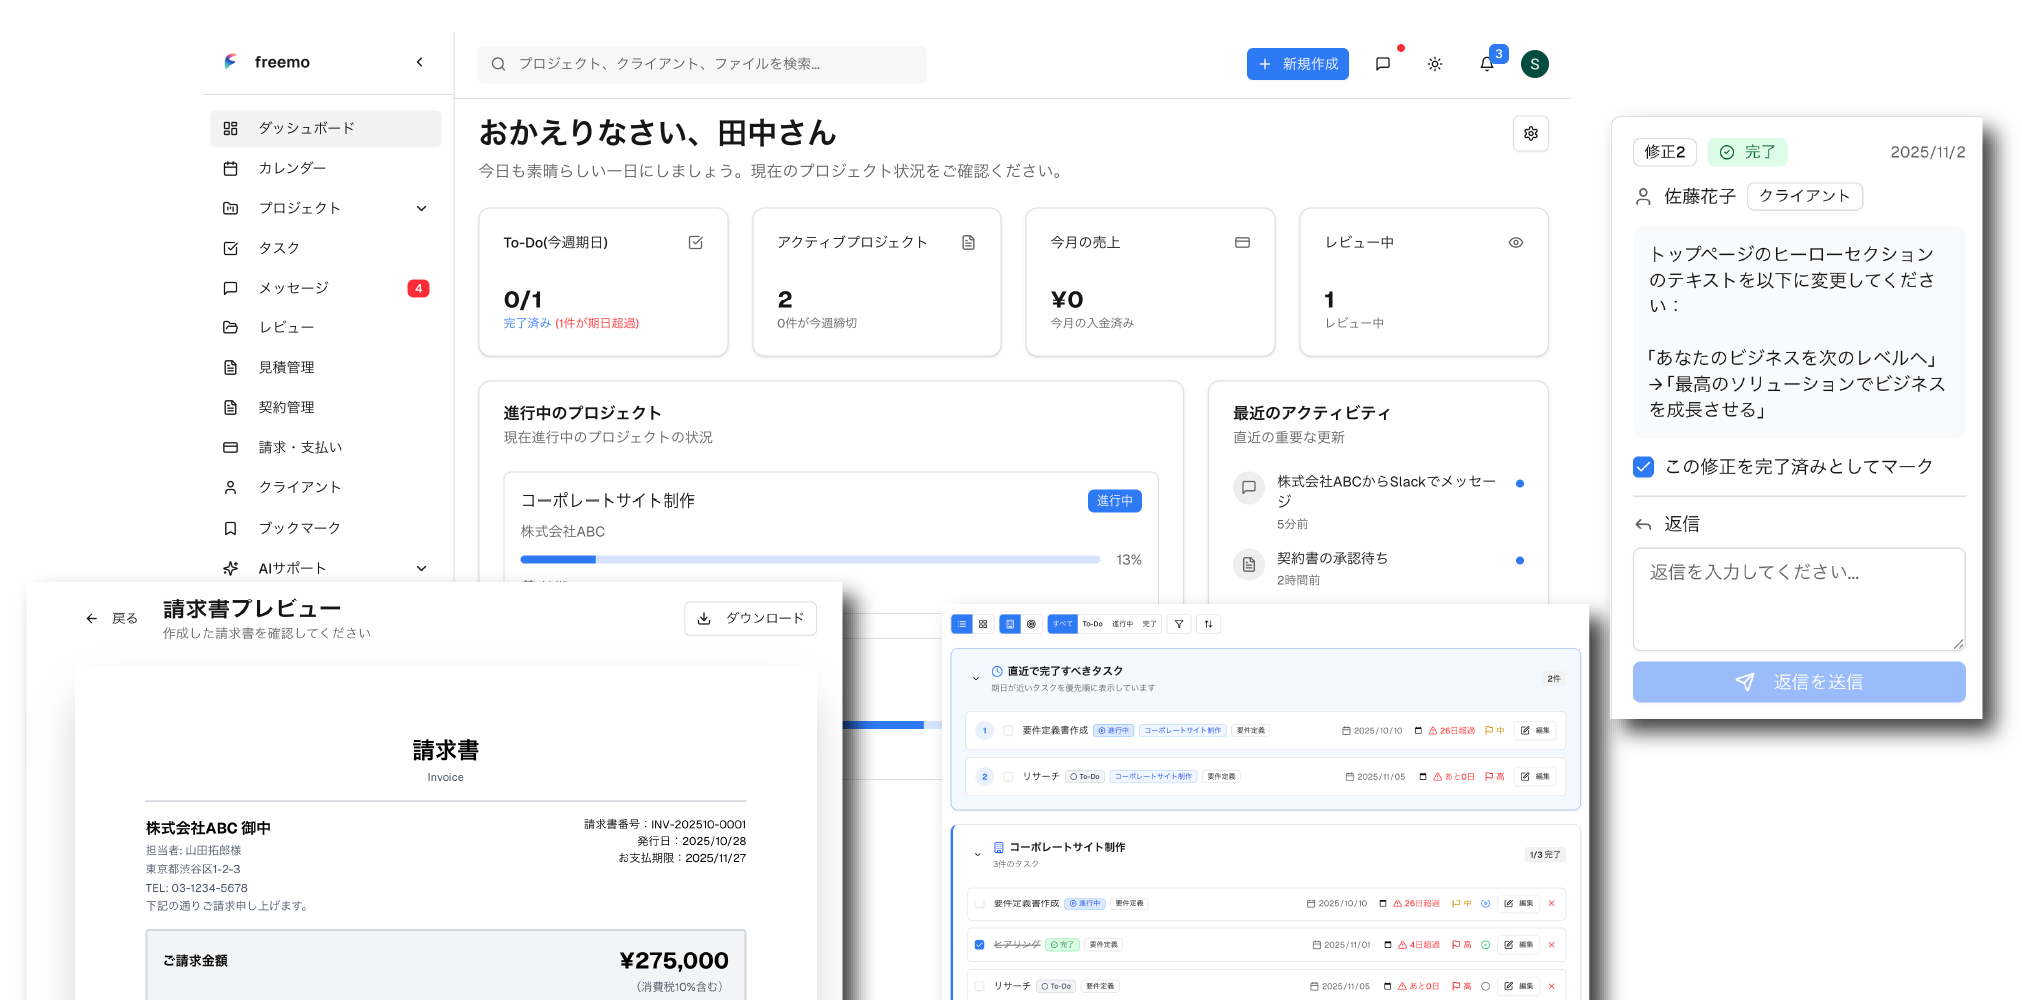Uncheck the ヒアリング task checkbox
The image size is (2022, 1000).
(x=979, y=945)
